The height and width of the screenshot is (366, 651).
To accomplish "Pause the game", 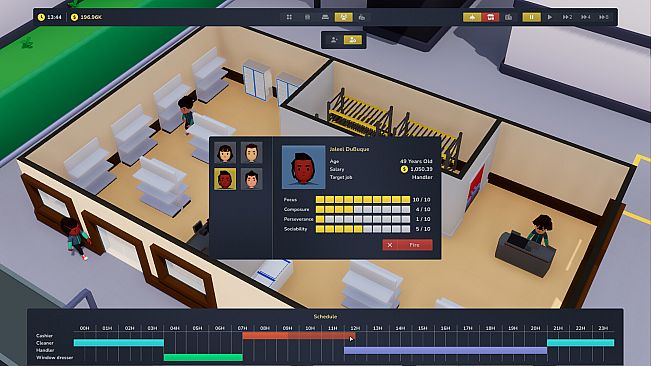I will click(x=531, y=17).
